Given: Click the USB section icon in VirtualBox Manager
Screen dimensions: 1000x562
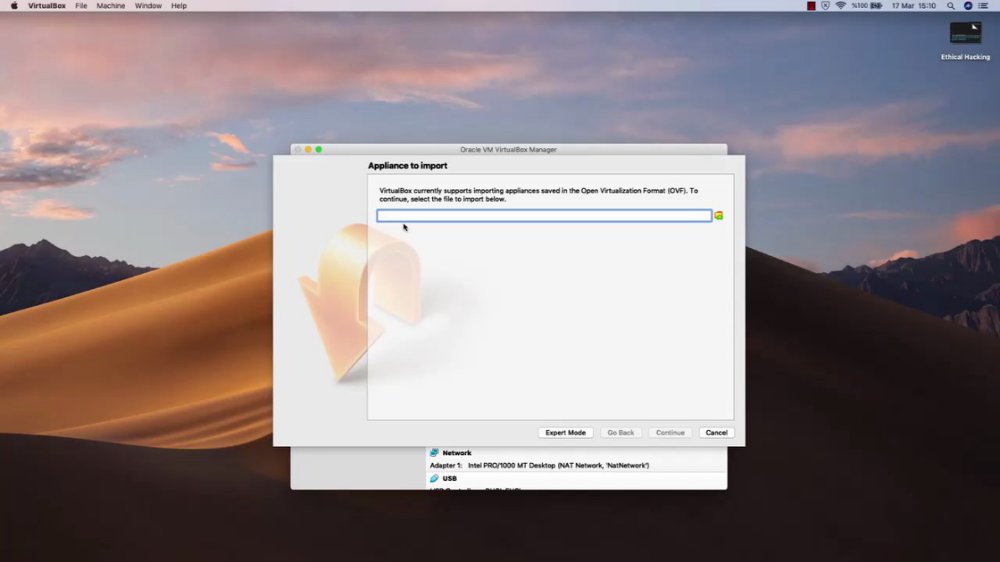Looking at the screenshot, I should click(x=434, y=478).
